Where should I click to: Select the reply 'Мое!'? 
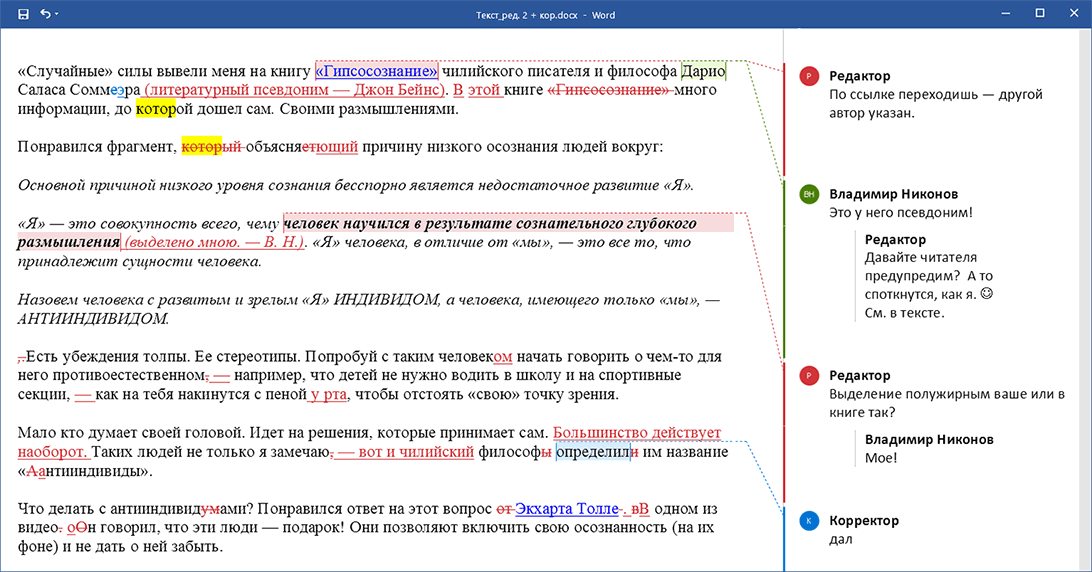[x=880, y=458]
